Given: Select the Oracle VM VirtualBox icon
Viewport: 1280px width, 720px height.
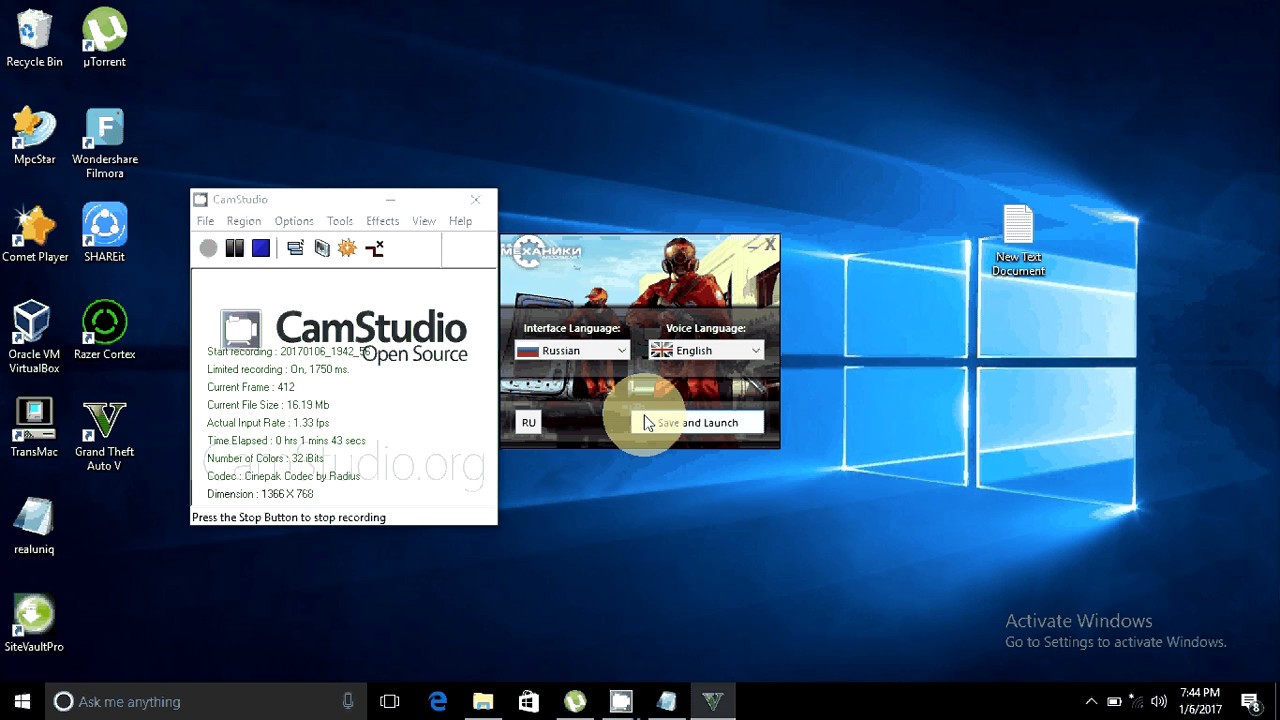Looking at the screenshot, I should [x=34, y=338].
